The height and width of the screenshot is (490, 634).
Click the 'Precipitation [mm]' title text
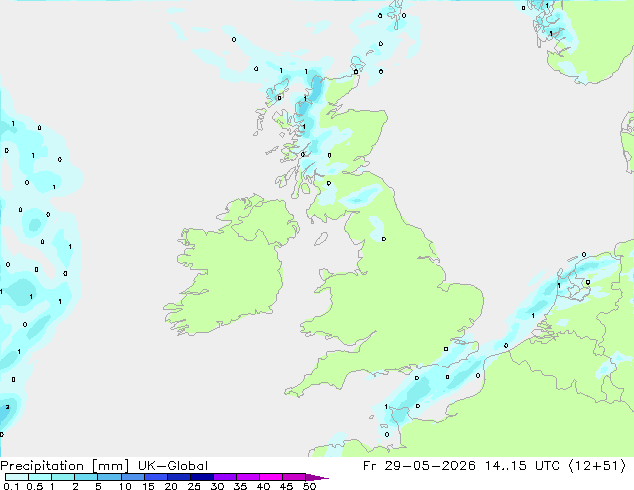pyautogui.click(x=65, y=466)
